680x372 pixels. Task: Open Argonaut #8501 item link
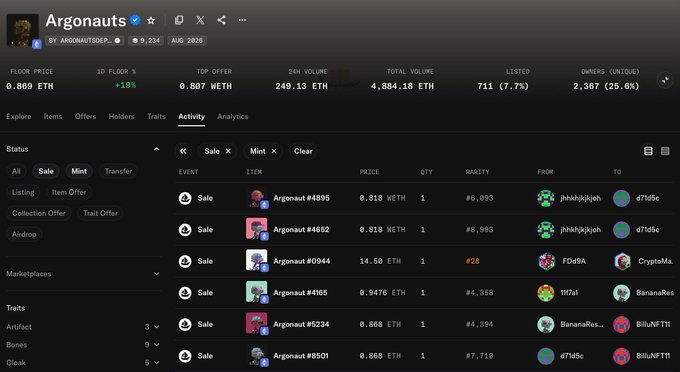click(301, 356)
